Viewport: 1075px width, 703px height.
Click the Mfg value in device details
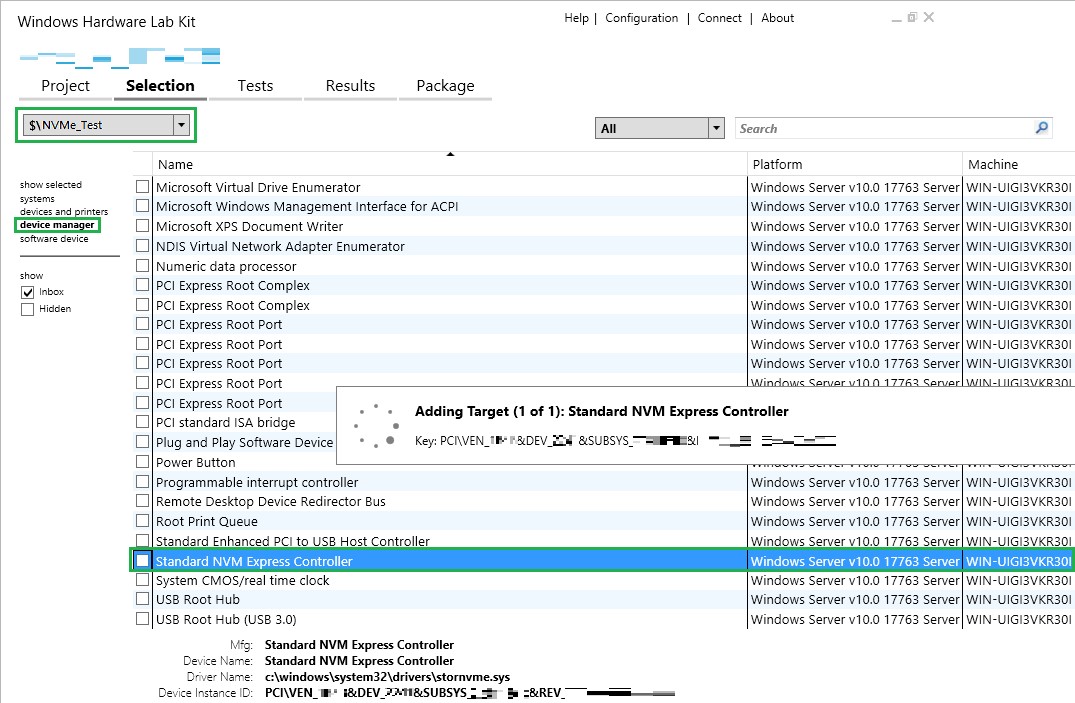tap(359, 645)
